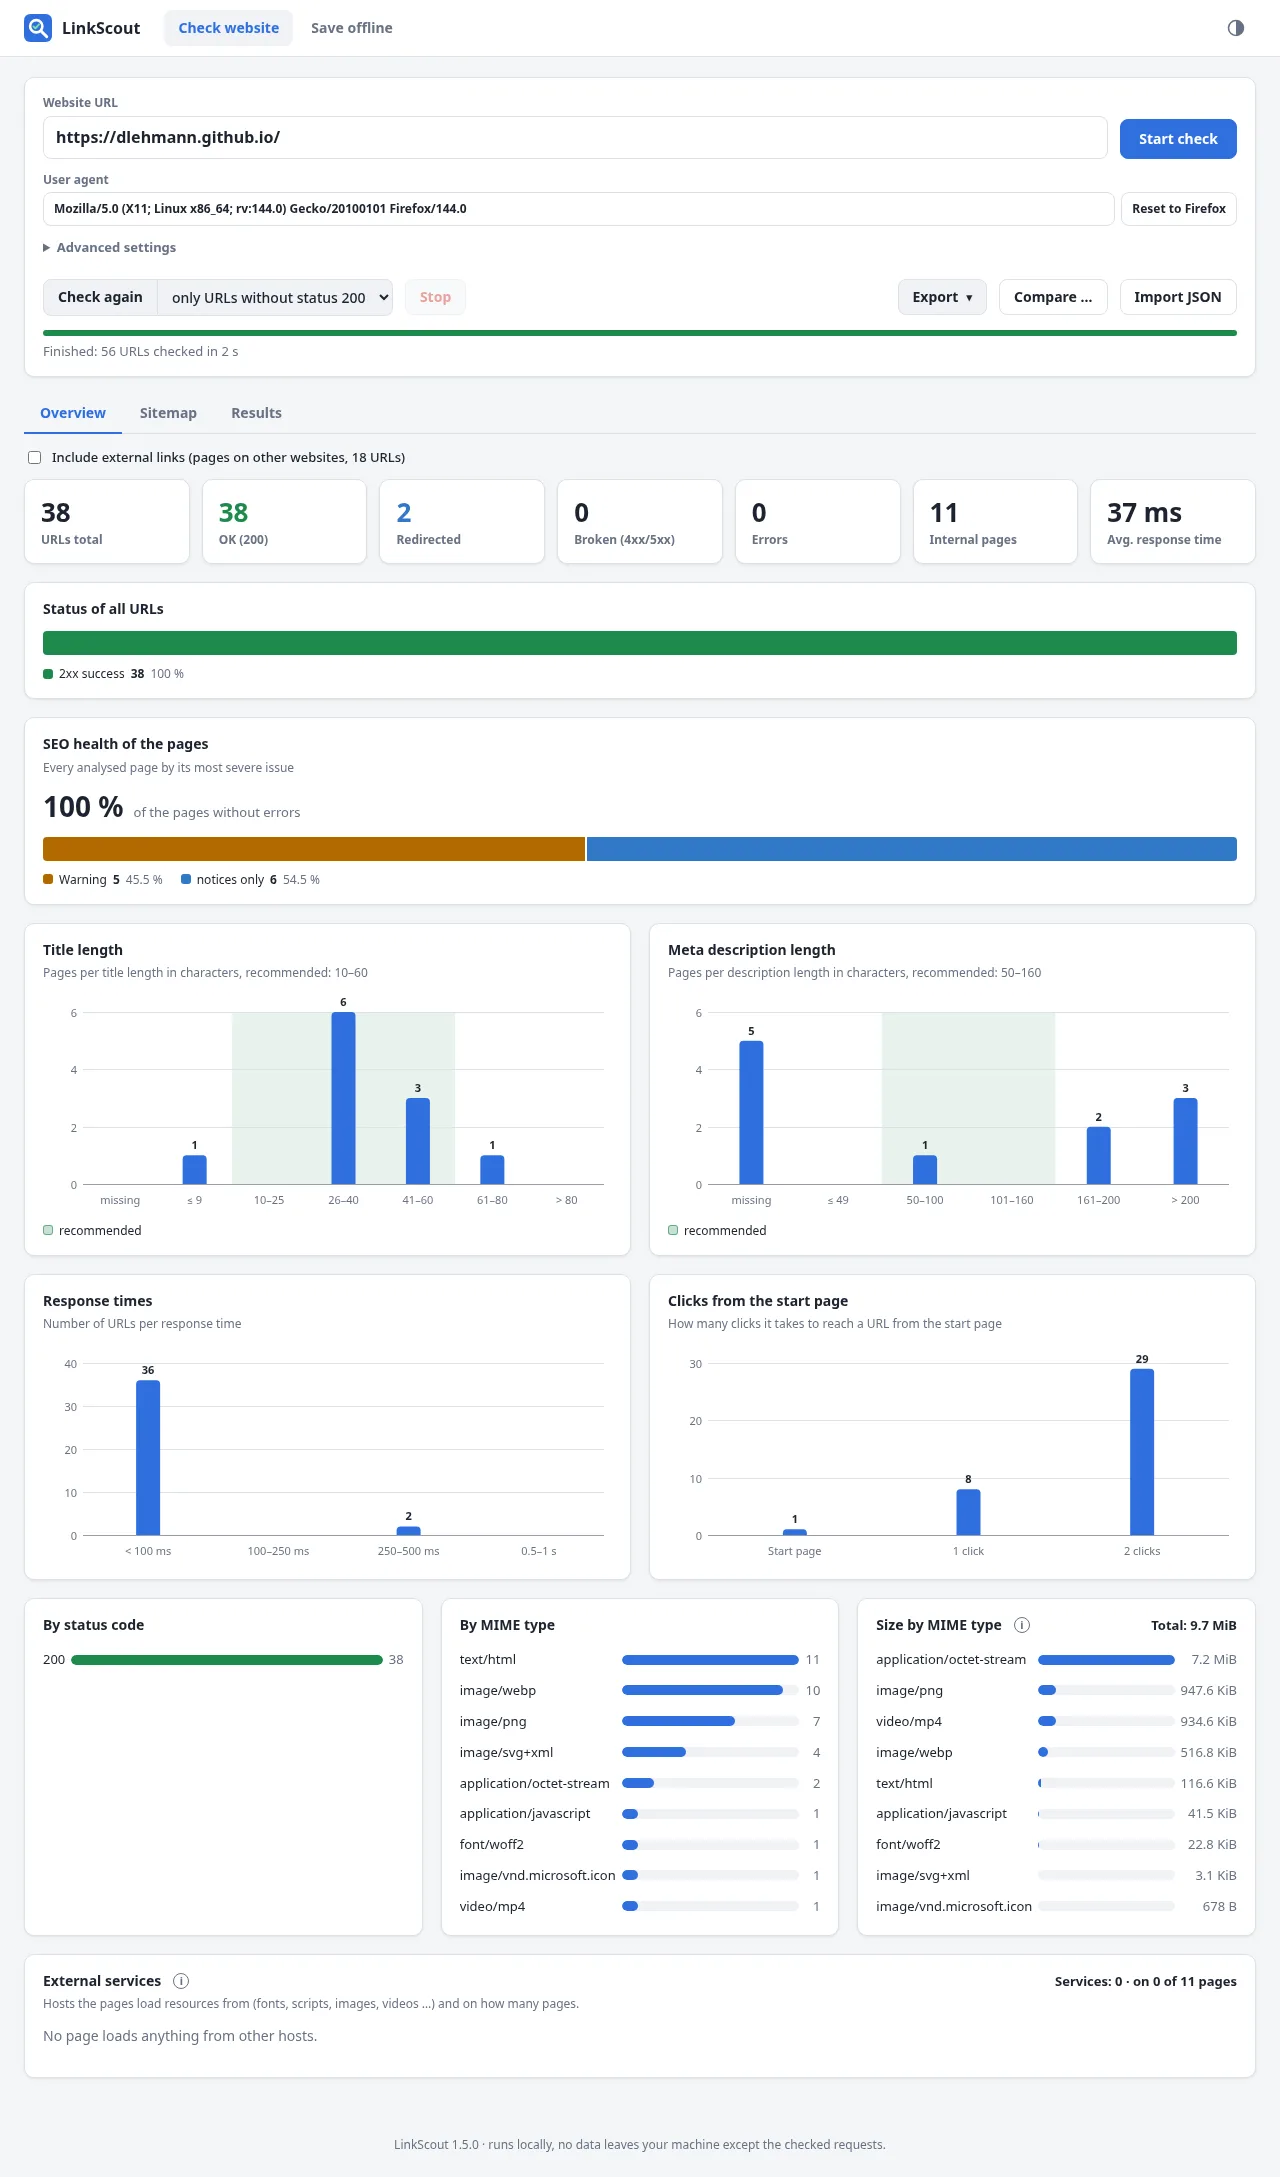This screenshot has height=2177, width=1280.
Task: Click the text/html row in By MIME type
Action: [640, 1660]
